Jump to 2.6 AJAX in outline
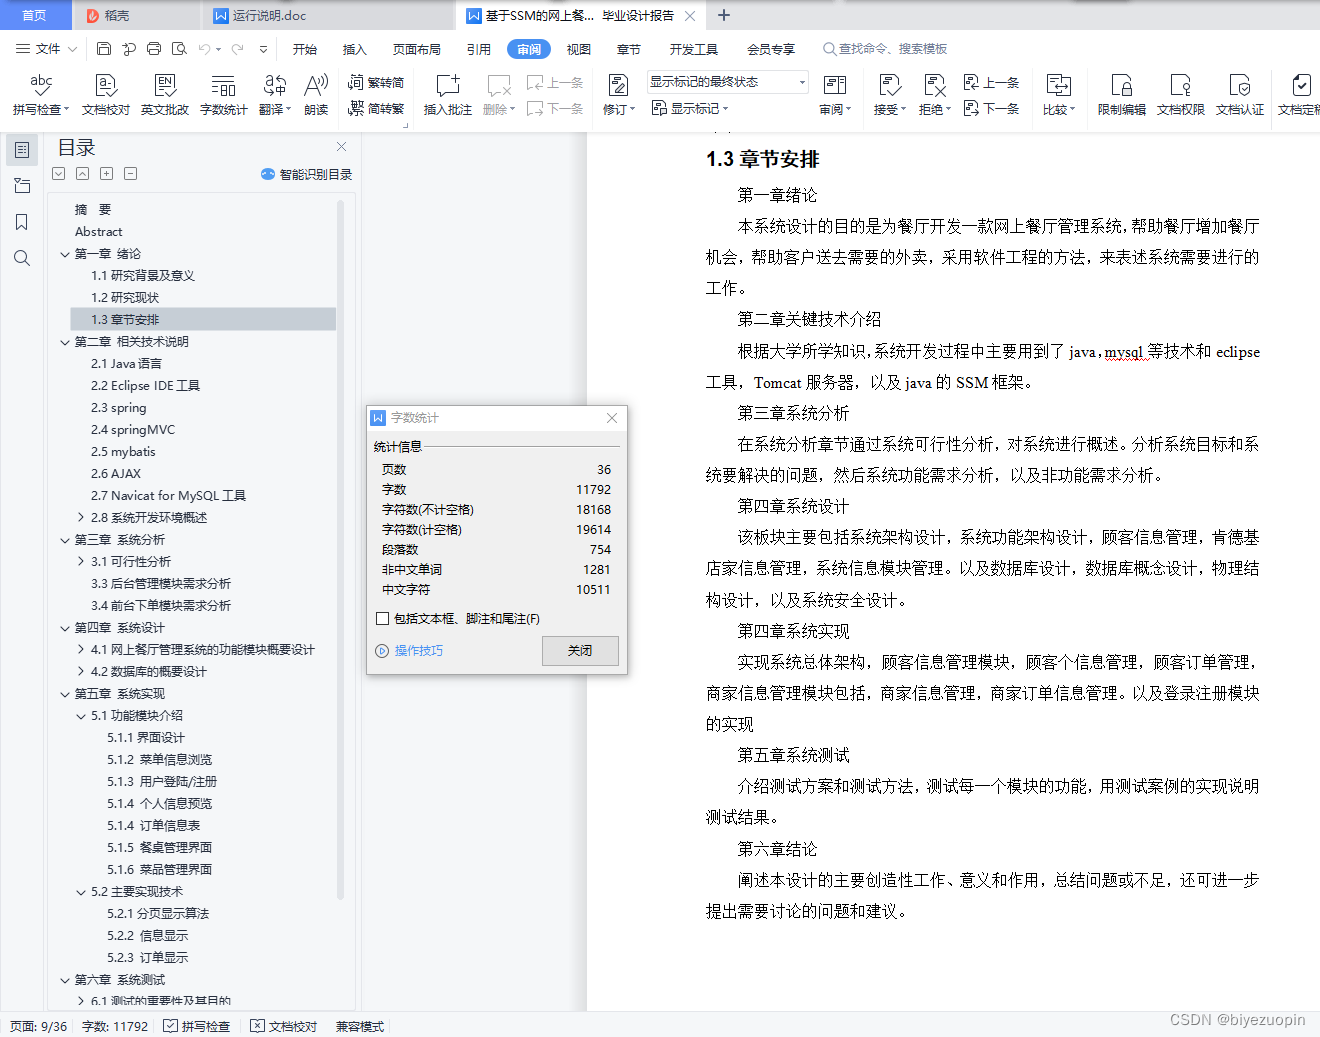Viewport: 1320px width, 1037px height. coord(116,474)
